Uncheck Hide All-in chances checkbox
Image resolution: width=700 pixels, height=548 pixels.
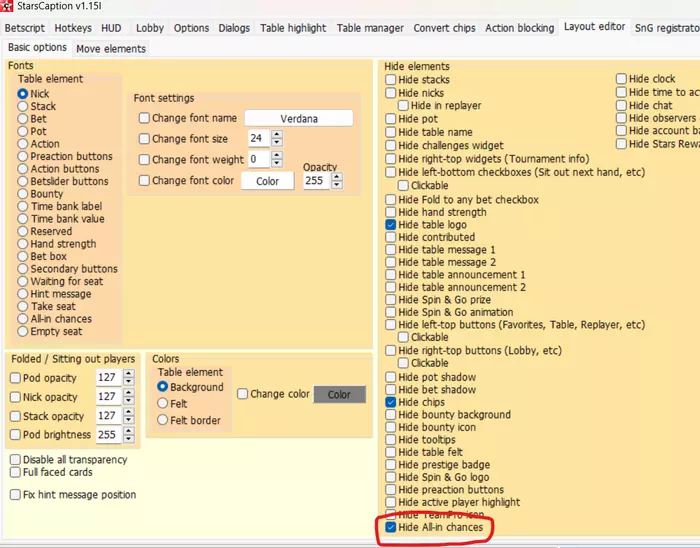(x=391, y=527)
